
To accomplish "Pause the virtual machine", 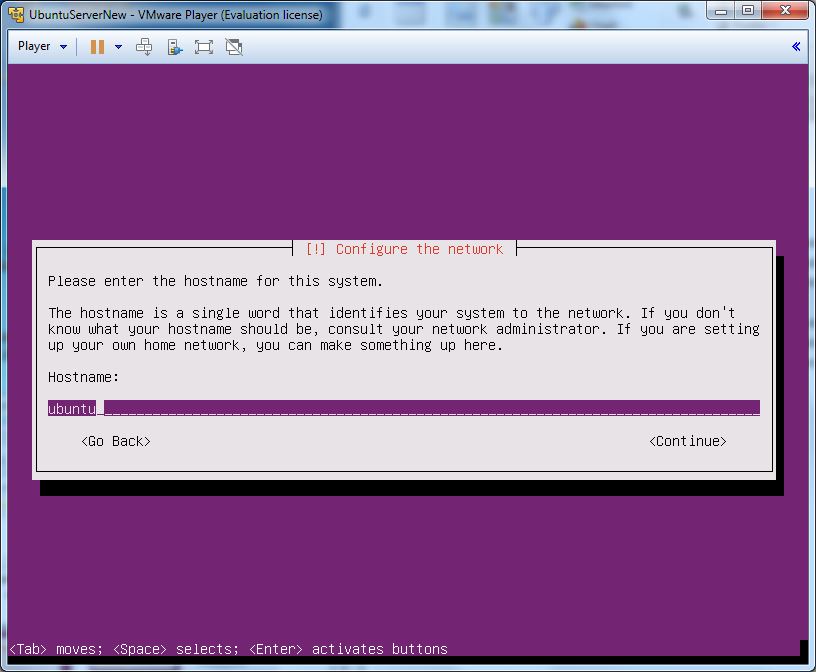I will [97, 47].
